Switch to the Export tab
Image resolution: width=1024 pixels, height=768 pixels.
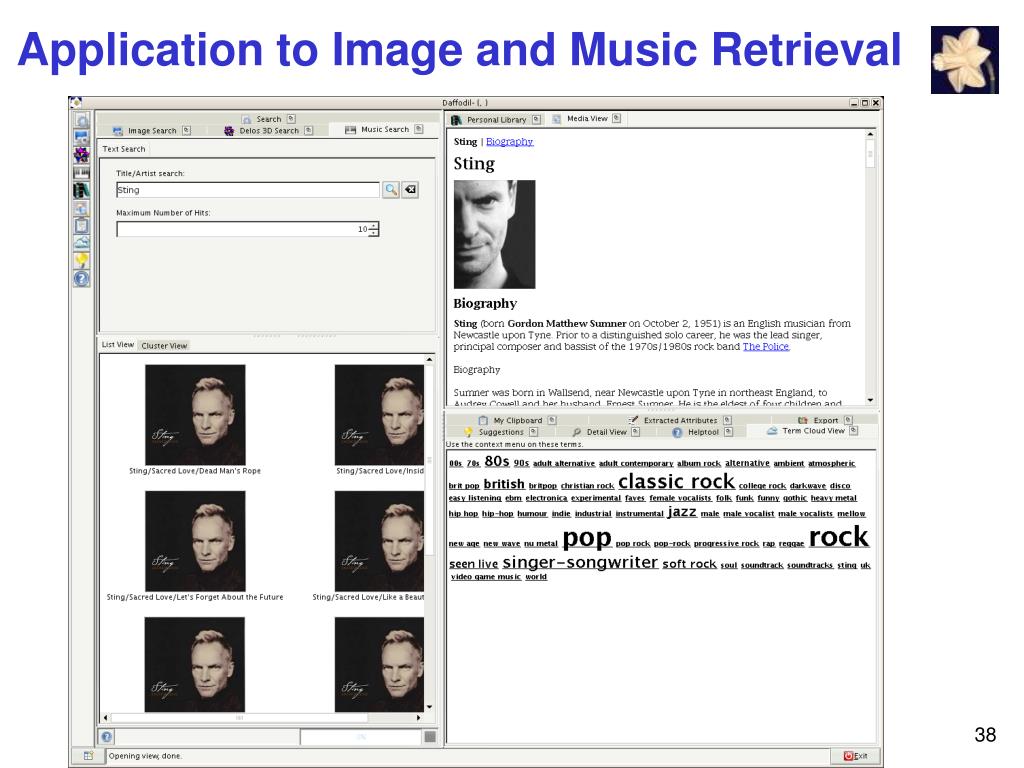(825, 421)
